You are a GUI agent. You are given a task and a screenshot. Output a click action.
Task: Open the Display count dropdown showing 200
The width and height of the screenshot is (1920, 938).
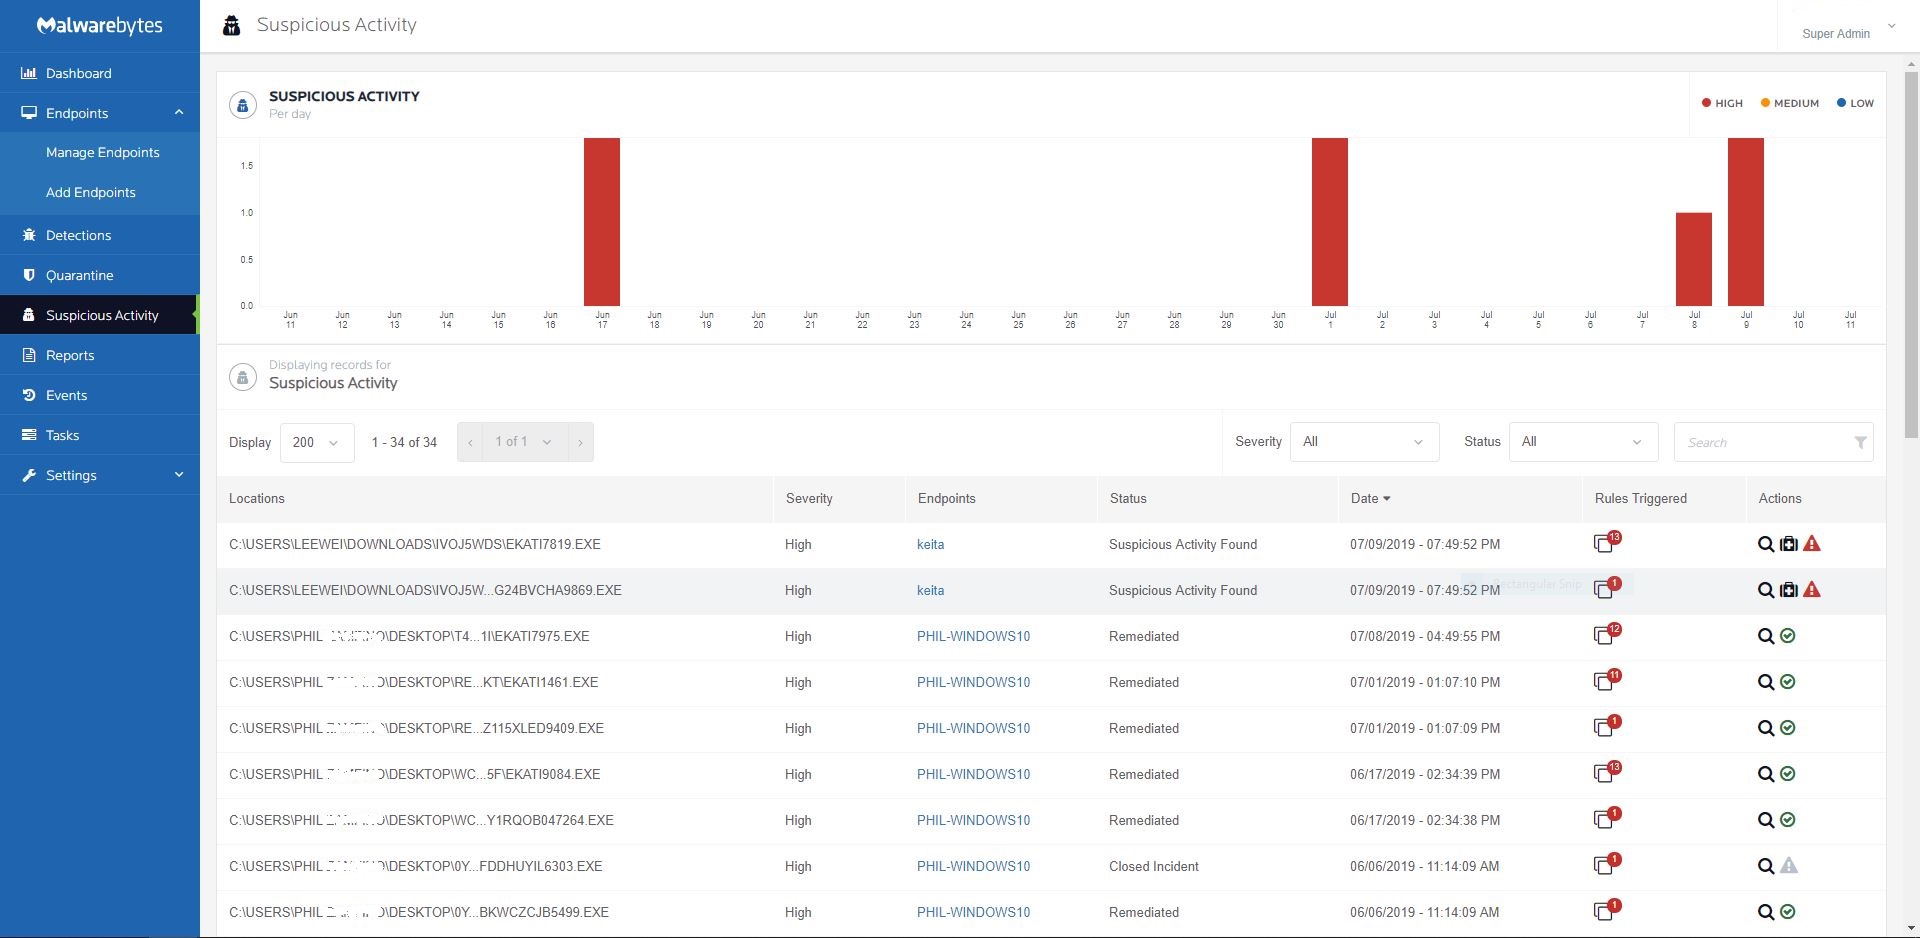point(317,442)
